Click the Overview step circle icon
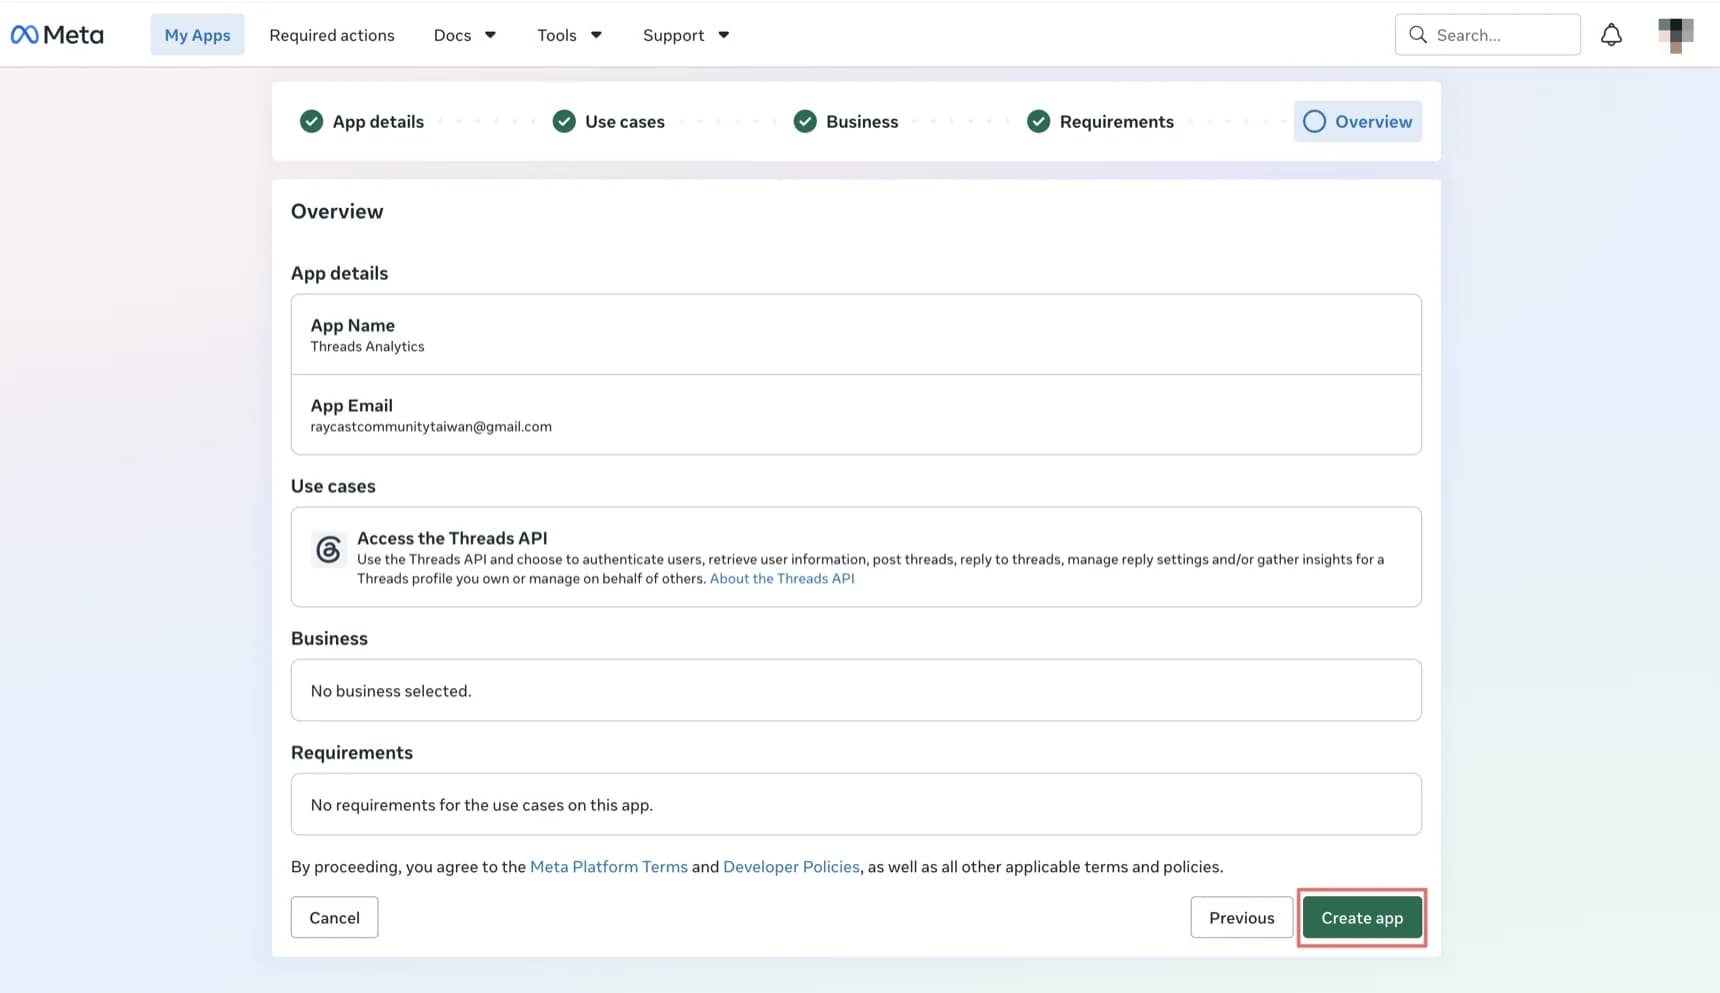The width and height of the screenshot is (1720, 993). [x=1314, y=121]
